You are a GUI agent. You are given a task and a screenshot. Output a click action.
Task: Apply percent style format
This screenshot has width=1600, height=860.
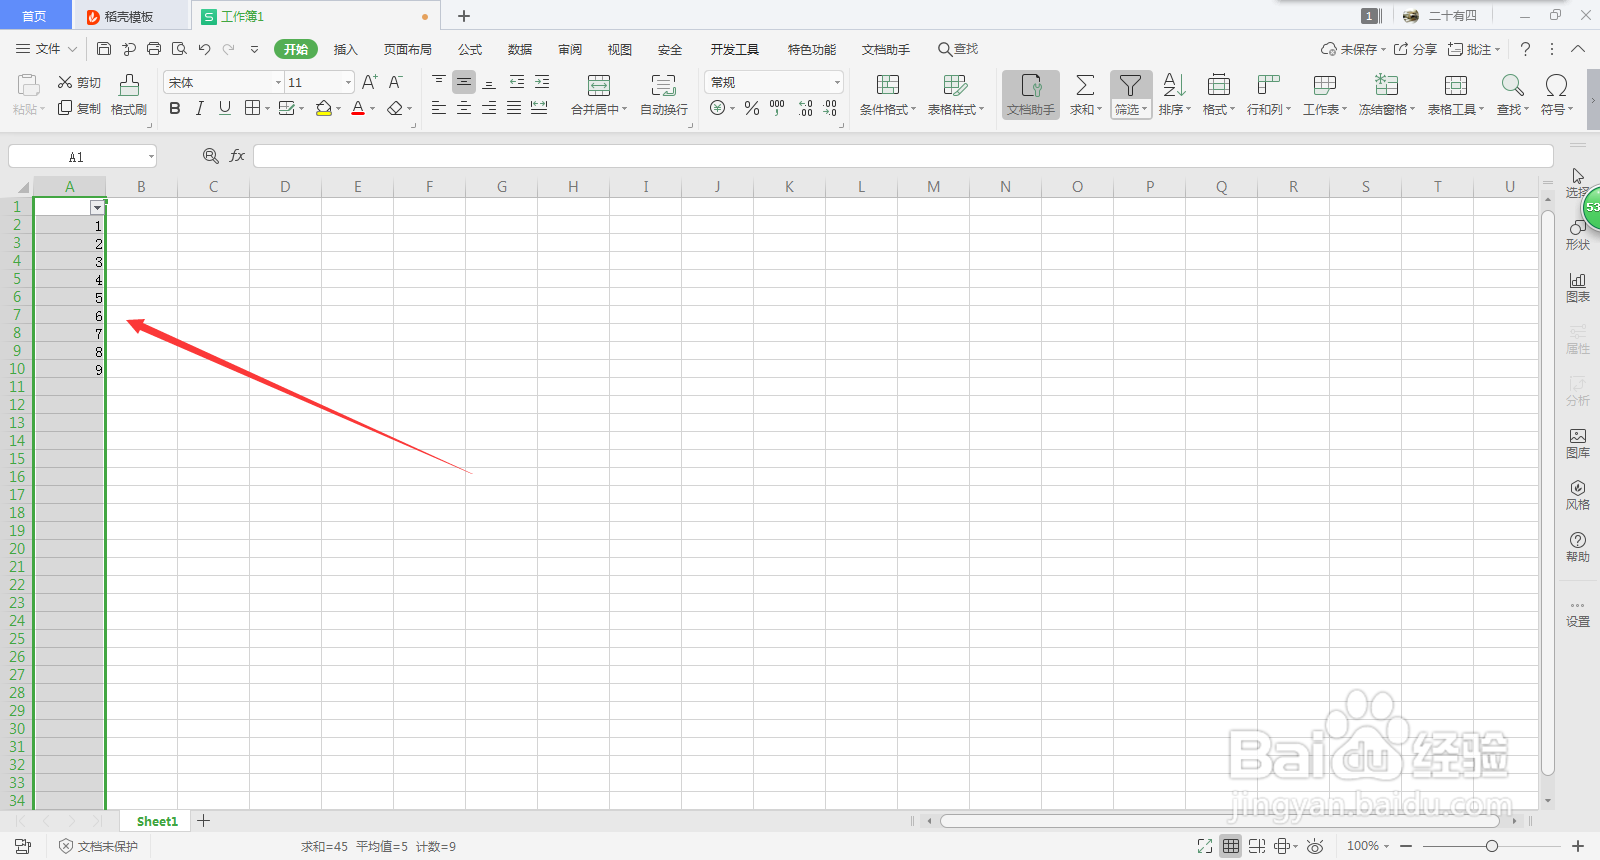click(x=752, y=108)
